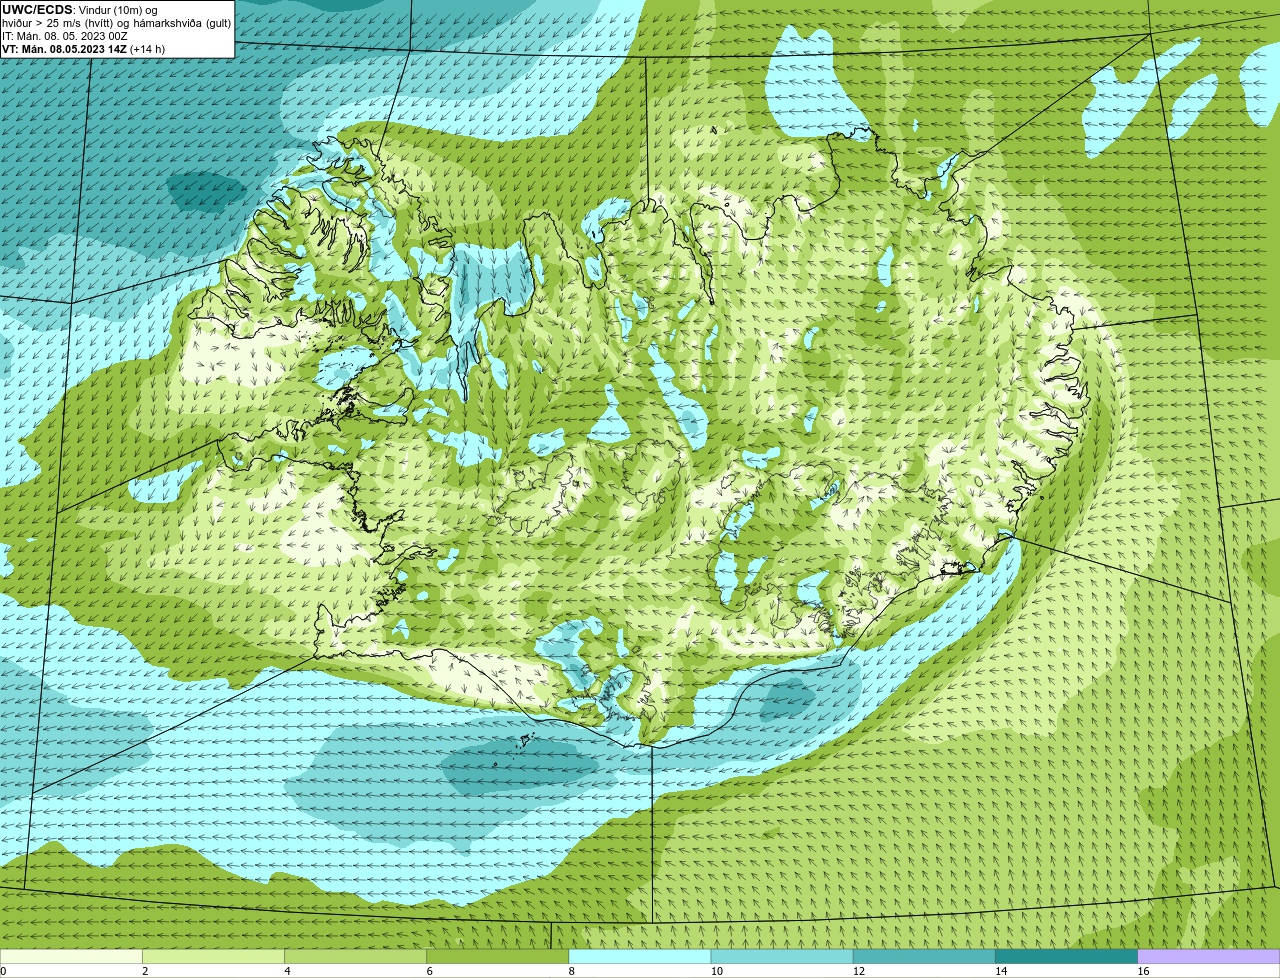Click the title line 'UWC/ECDS: Vindur (10m) og'

click(x=80, y=10)
